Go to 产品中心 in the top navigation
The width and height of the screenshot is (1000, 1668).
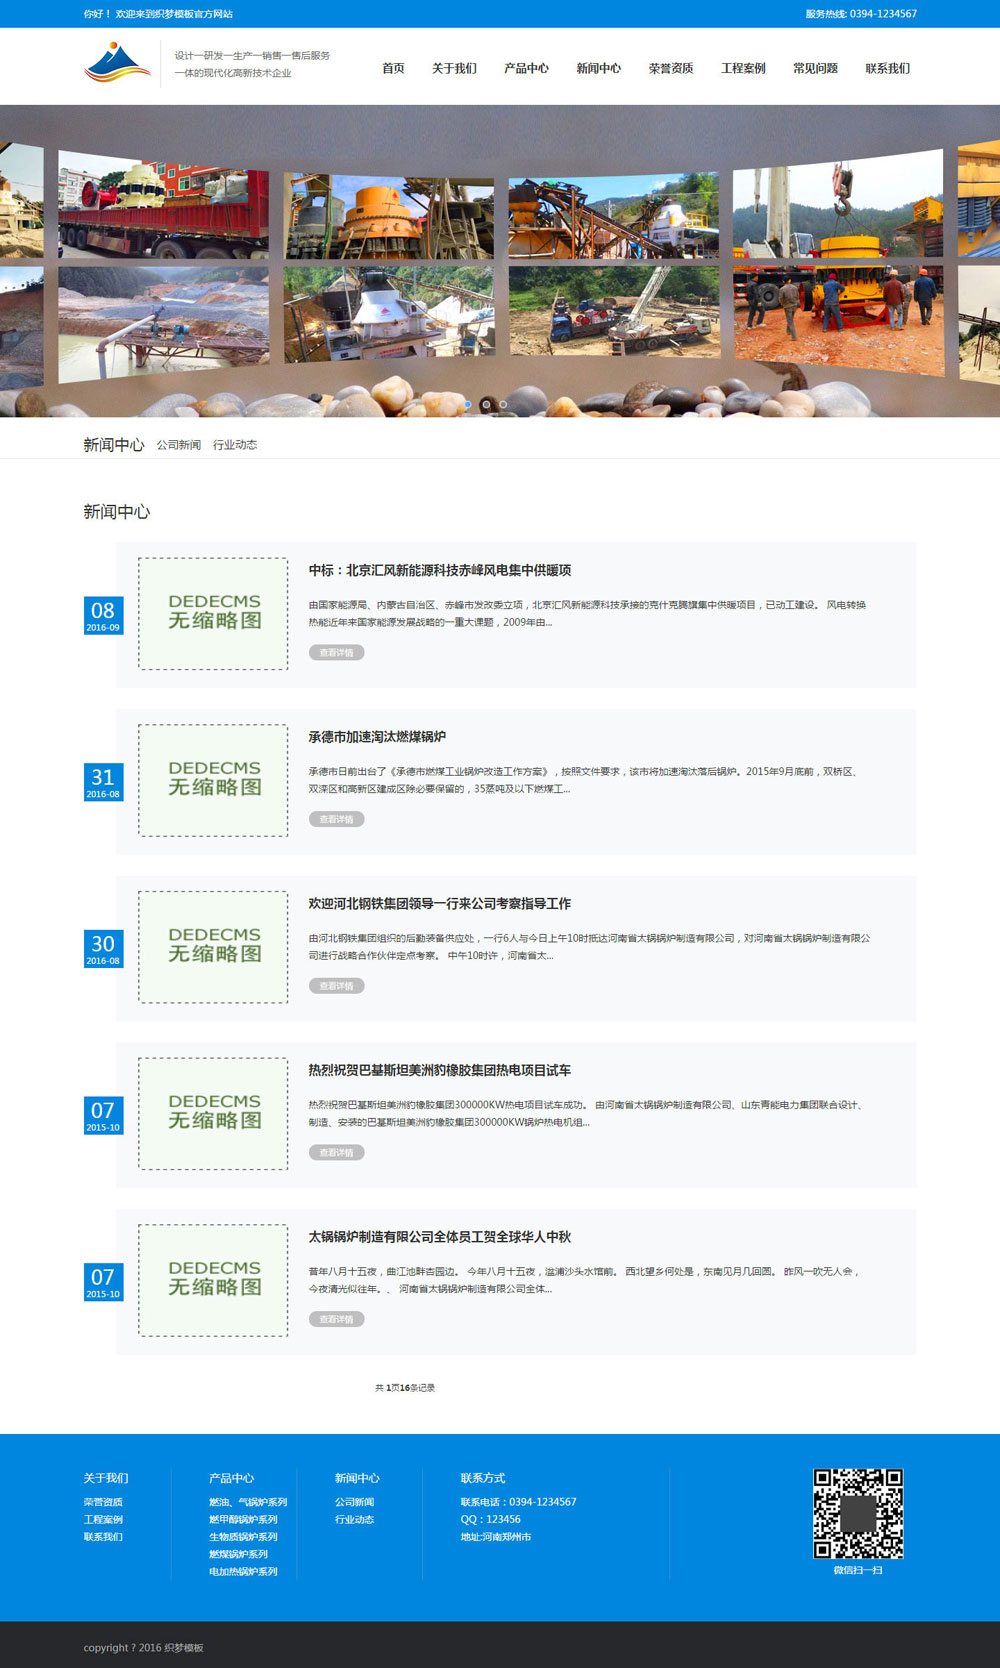[x=526, y=68]
